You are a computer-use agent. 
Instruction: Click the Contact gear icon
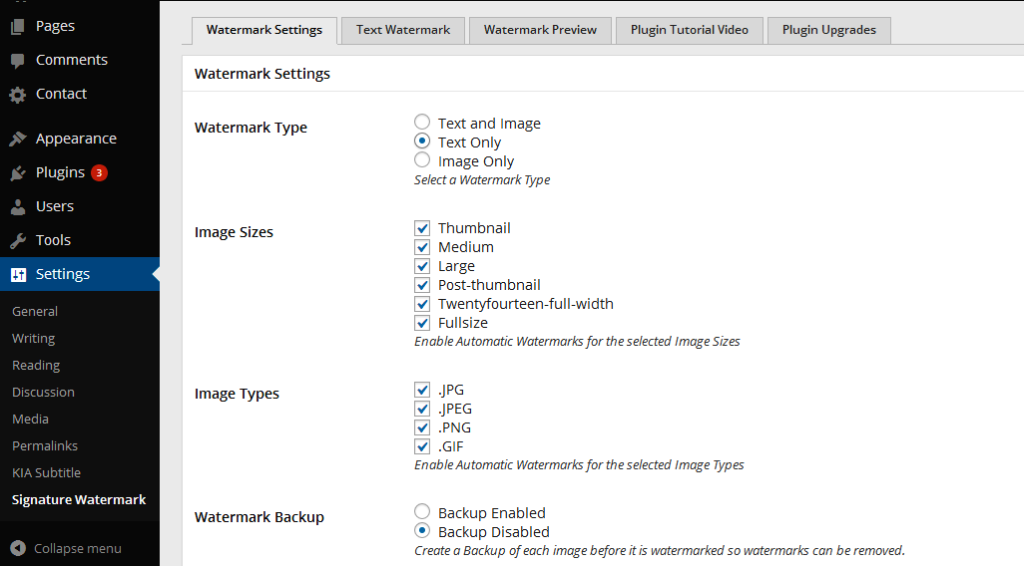click(18, 95)
